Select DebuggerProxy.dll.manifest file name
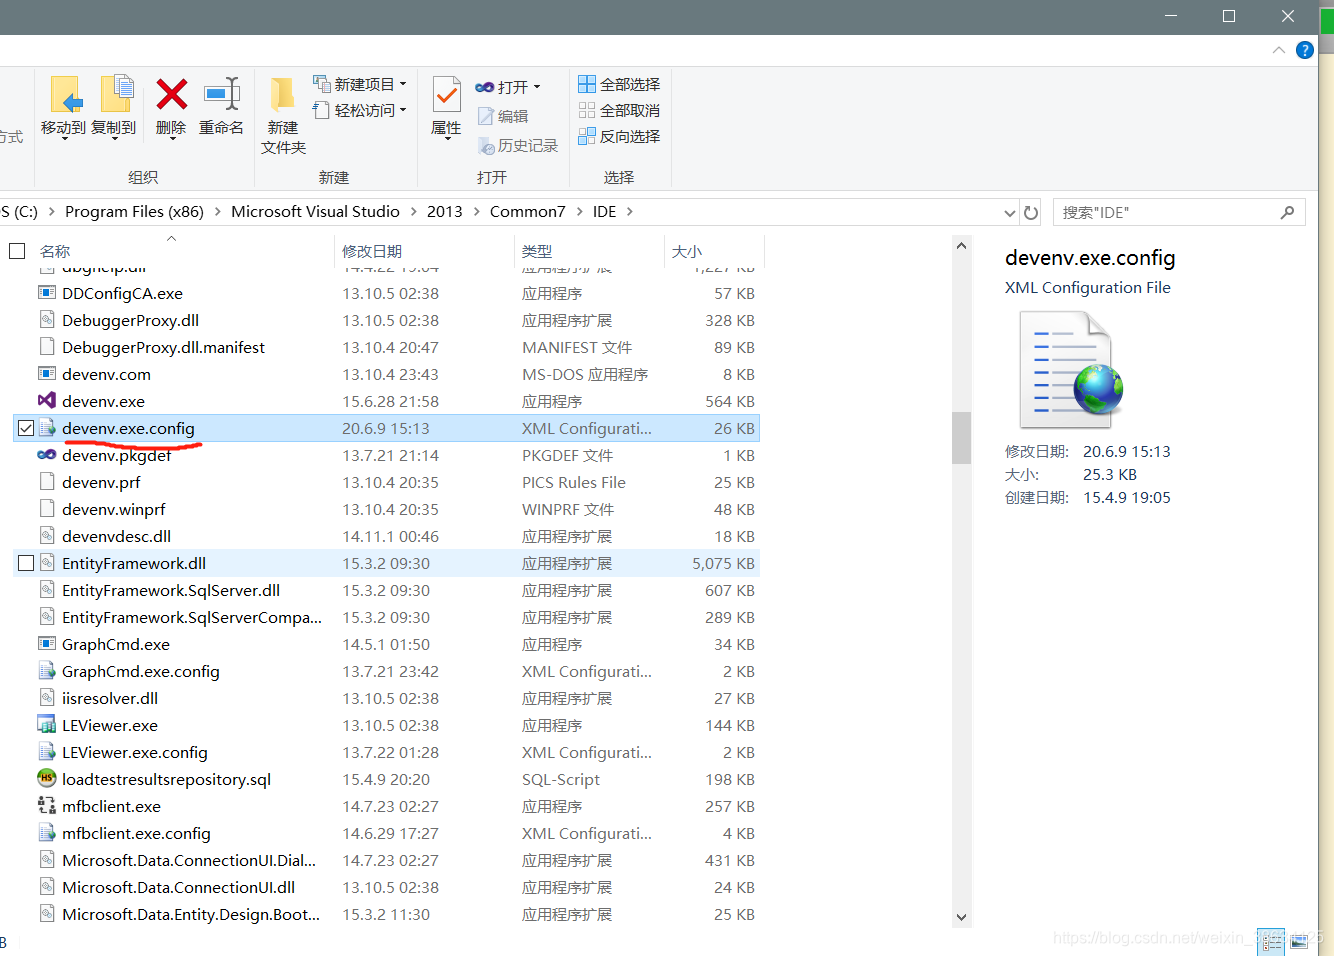 point(163,347)
